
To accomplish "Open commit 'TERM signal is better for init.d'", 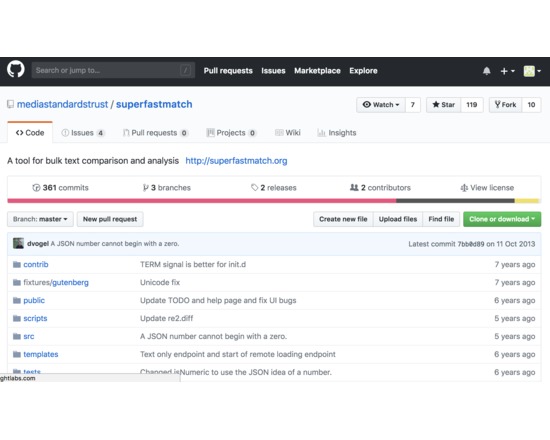I will pos(193,264).
